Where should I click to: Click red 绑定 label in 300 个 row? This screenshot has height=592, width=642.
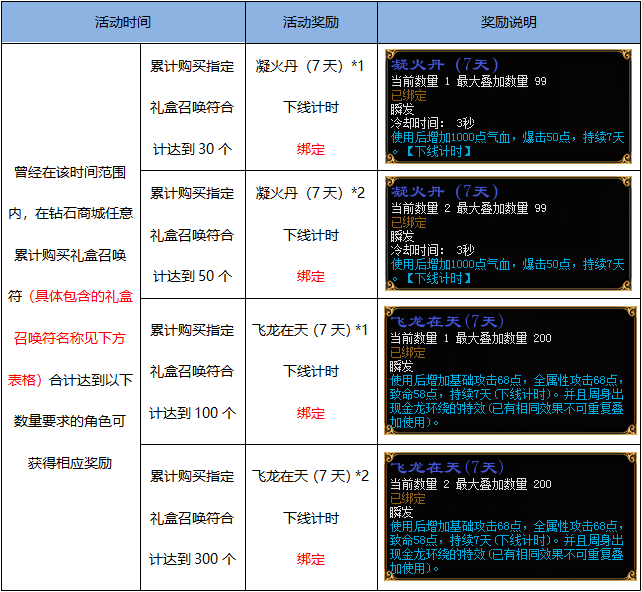[x=311, y=559]
